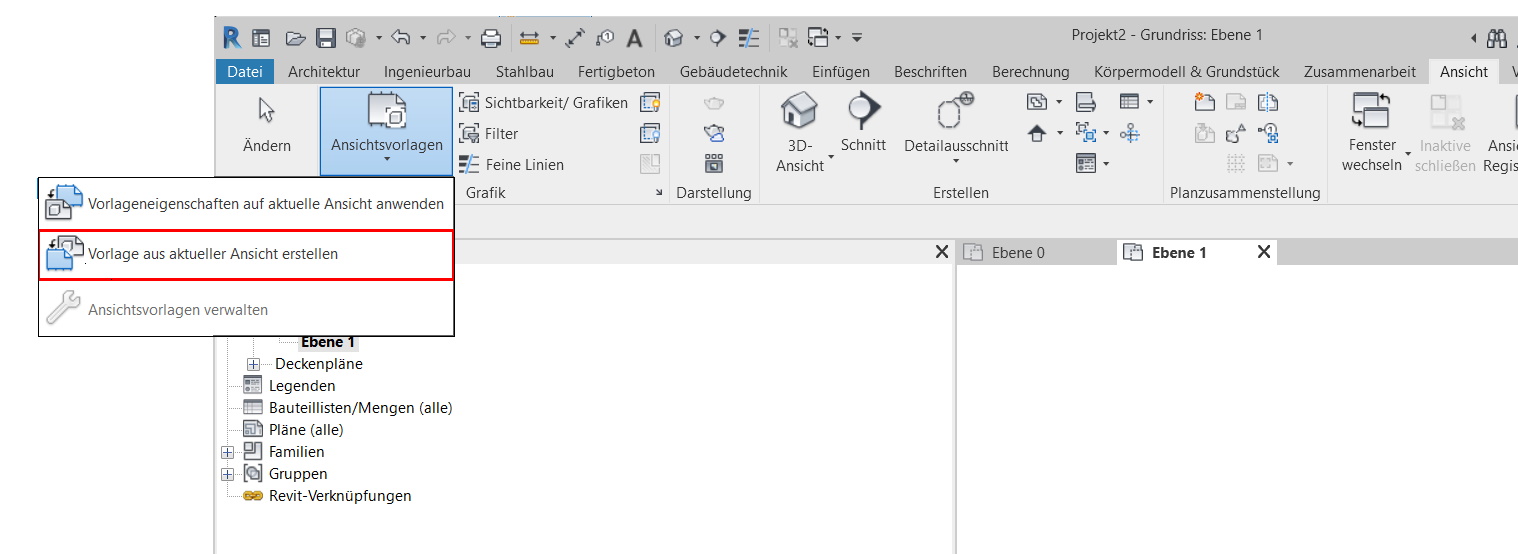The image size is (1518, 554).
Task: Select Revit-Verknüpfungen in project browser
Action: [x=339, y=496]
